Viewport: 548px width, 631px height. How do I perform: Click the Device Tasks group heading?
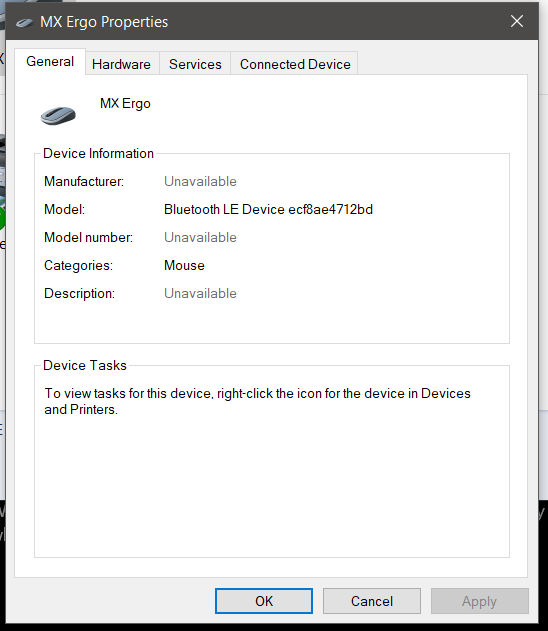[85, 365]
